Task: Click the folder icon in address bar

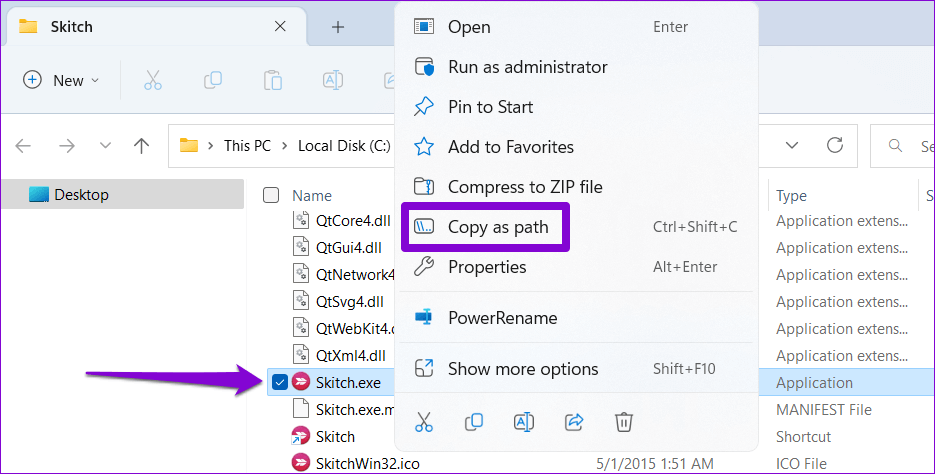Action: (x=189, y=145)
